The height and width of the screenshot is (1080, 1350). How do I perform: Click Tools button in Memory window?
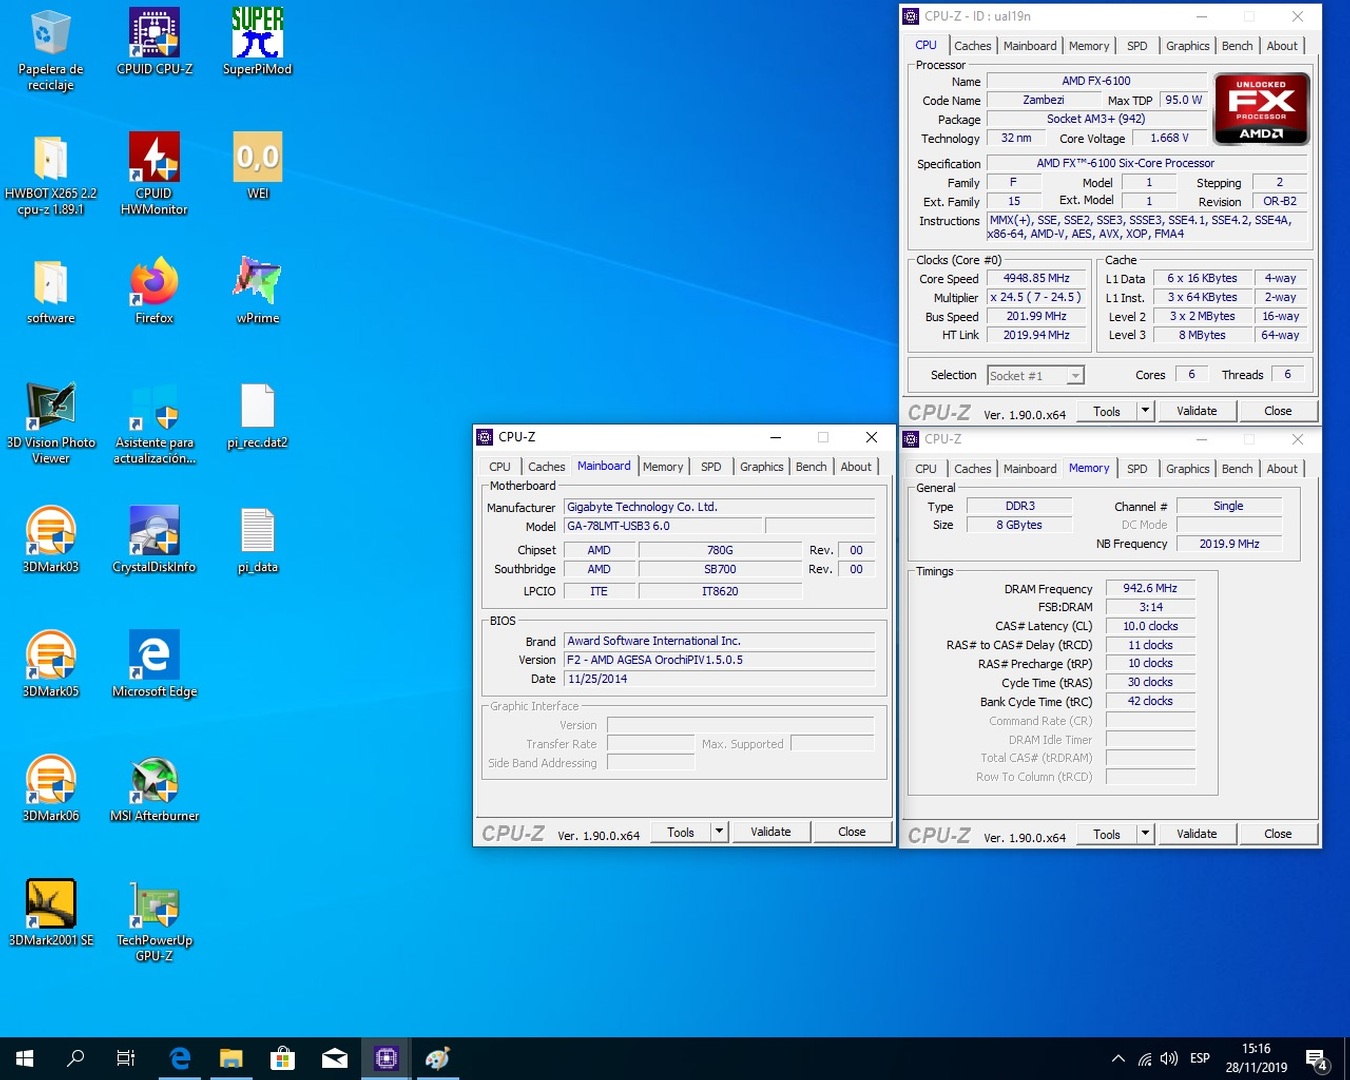(1107, 834)
